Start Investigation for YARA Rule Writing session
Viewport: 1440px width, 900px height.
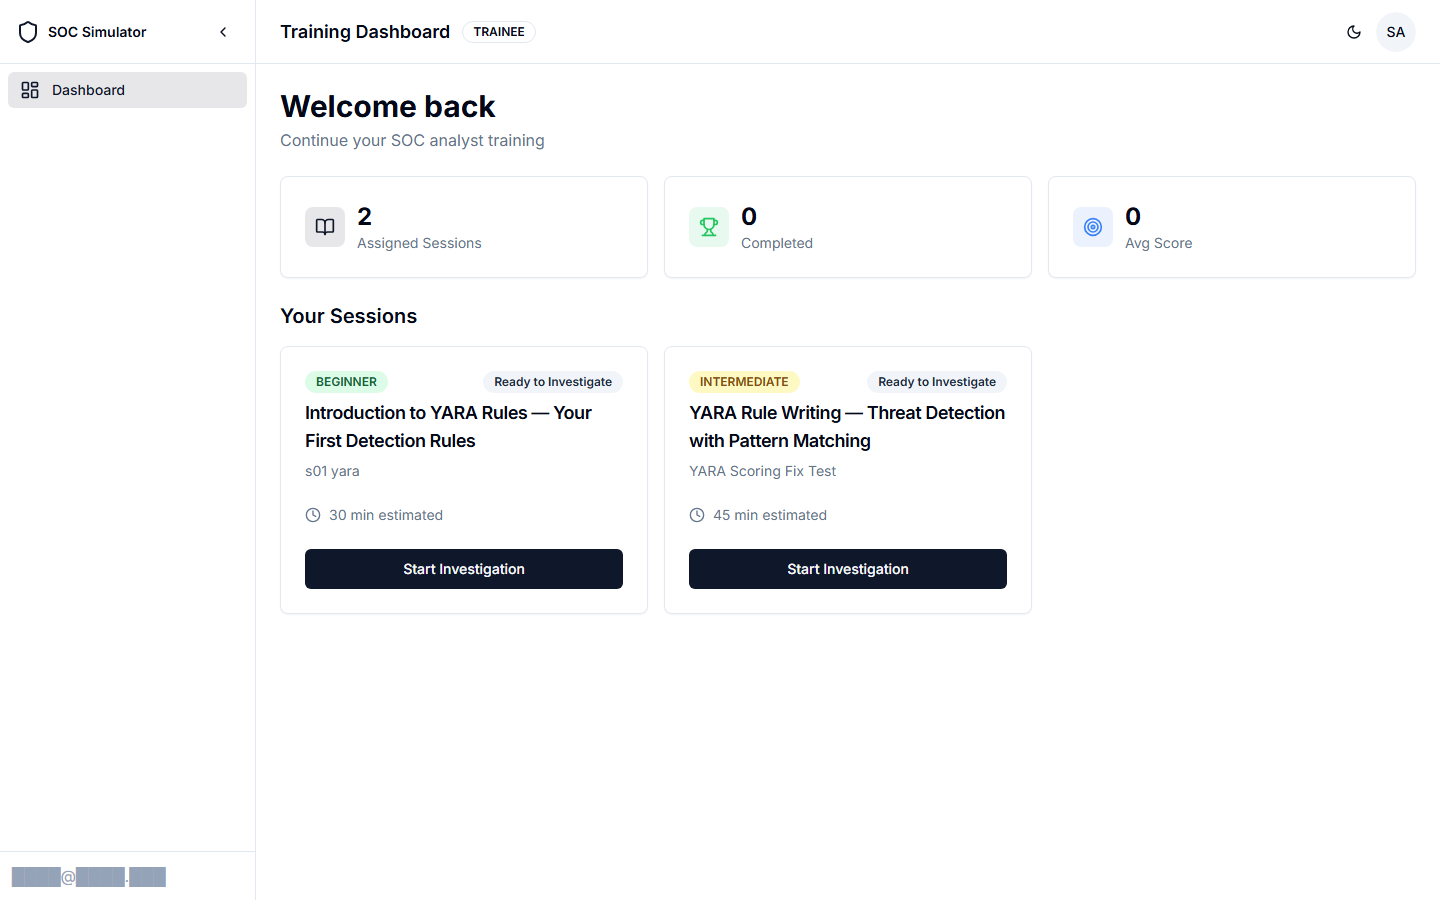(847, 568)
